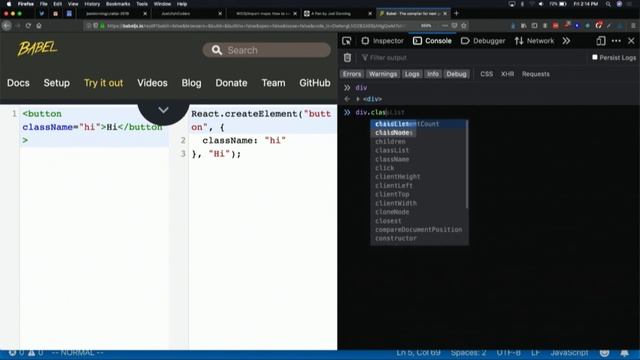Clear console output with trash icon
The image size is (640, 360).
(x=347, y=58)
